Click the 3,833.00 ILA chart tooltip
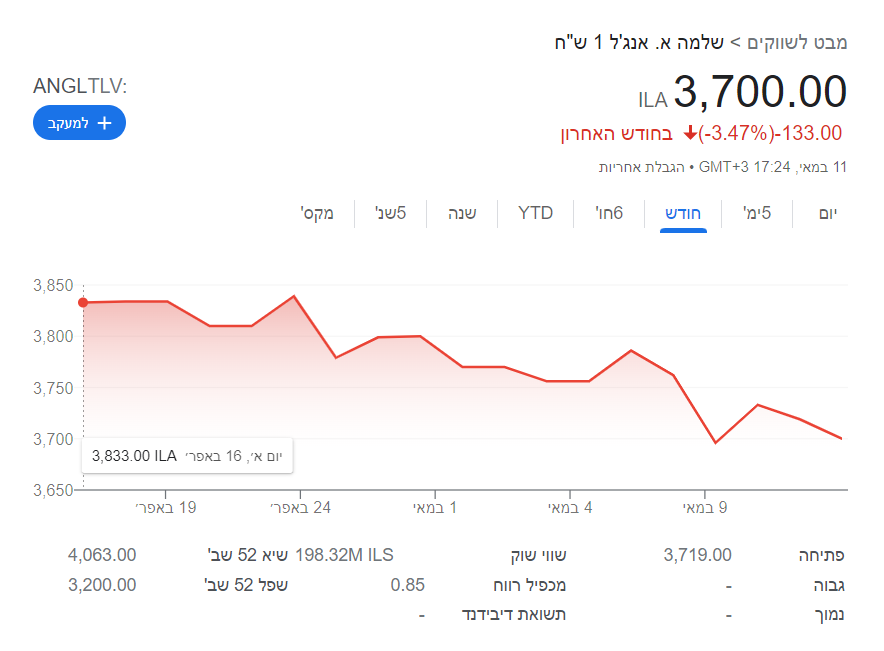This screenshot has height=651, width=884. click(187, 456)
